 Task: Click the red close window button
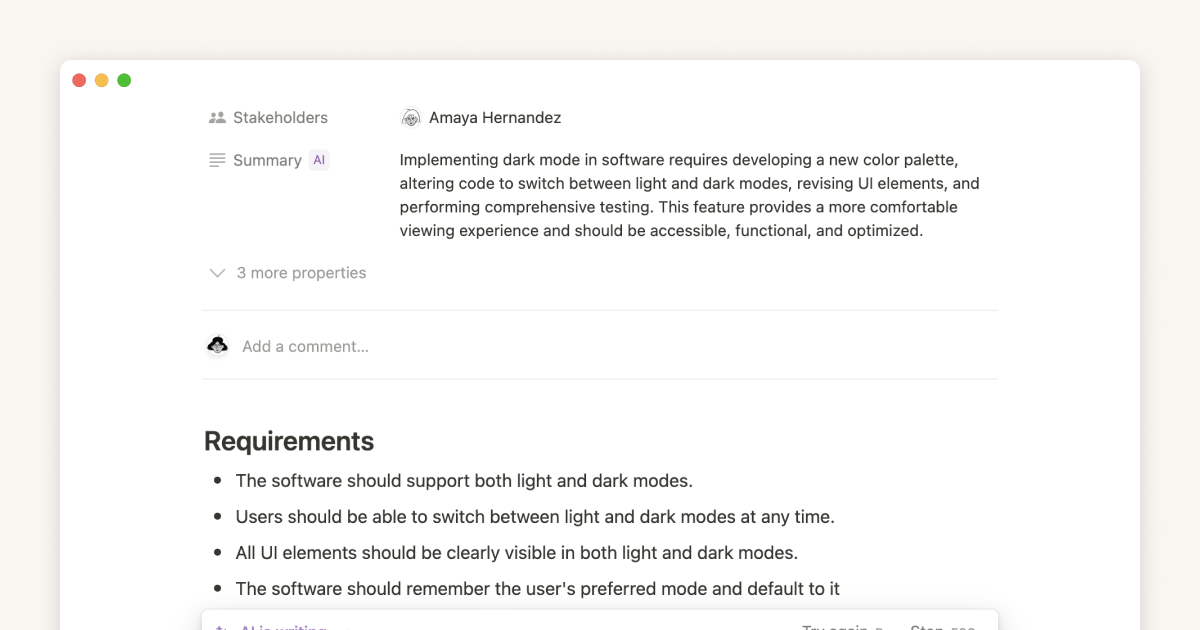coord(80,80)
